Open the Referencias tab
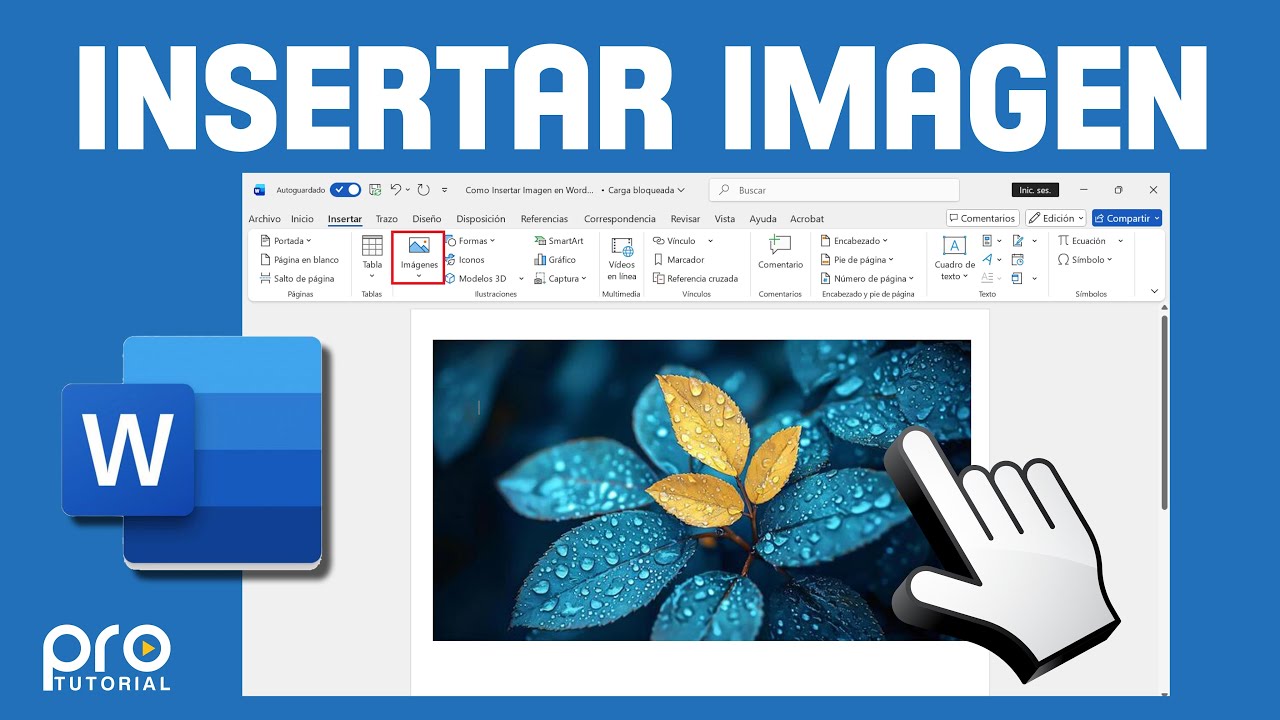 pyautogui.click(x=544, y=219)
